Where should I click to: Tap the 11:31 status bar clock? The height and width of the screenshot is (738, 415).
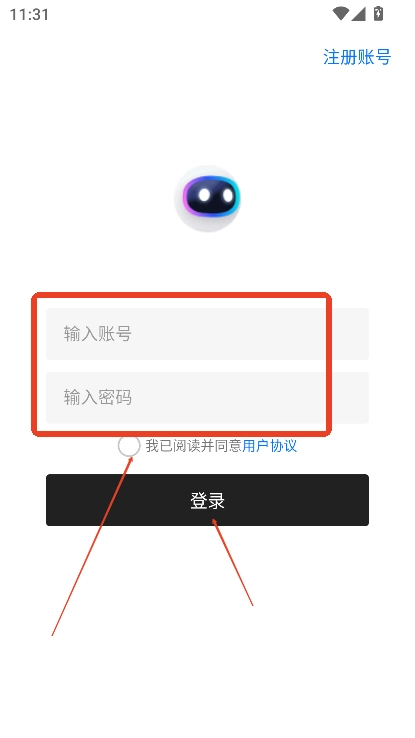coord(29,15)
